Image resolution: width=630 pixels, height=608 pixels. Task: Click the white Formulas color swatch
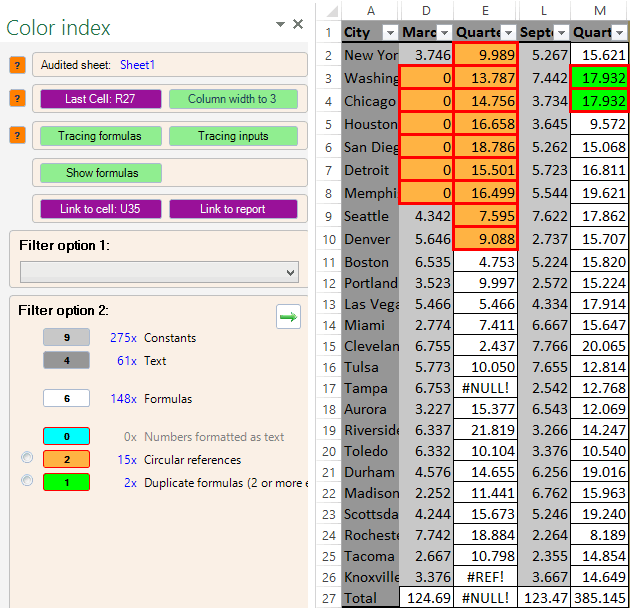click(x=66, y=398)
